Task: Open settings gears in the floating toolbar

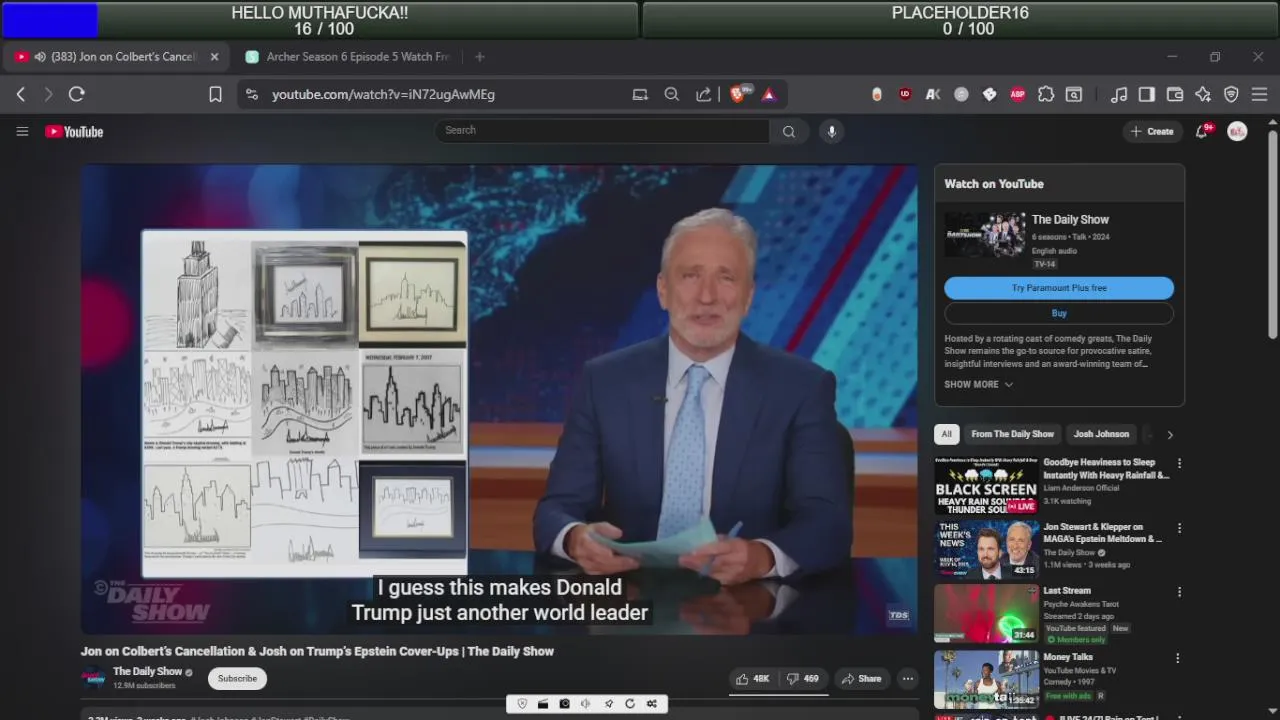Action: pyautogui.click(x=652, y=704)
